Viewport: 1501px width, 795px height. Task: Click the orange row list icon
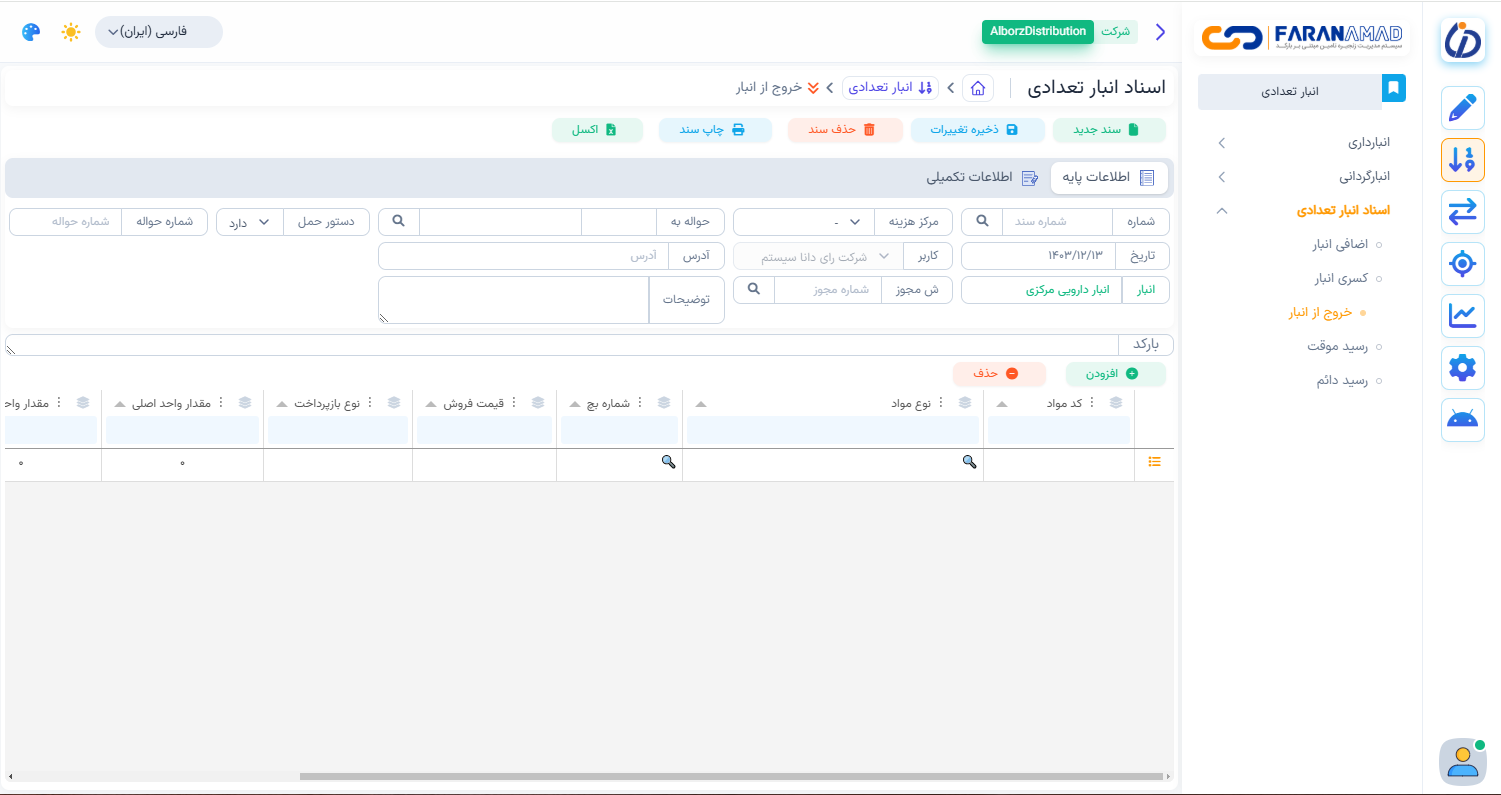(1155, 462)
